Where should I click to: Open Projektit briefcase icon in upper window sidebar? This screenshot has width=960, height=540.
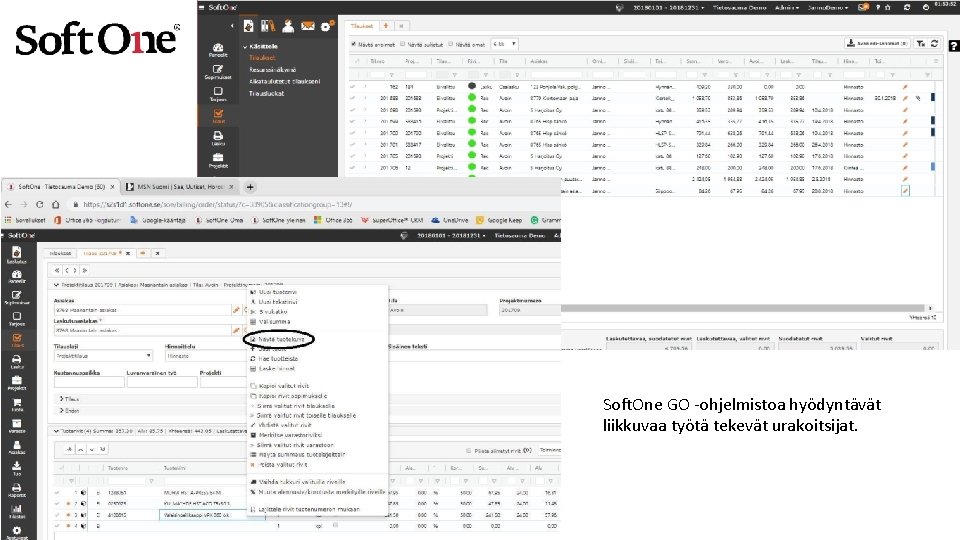218,160
